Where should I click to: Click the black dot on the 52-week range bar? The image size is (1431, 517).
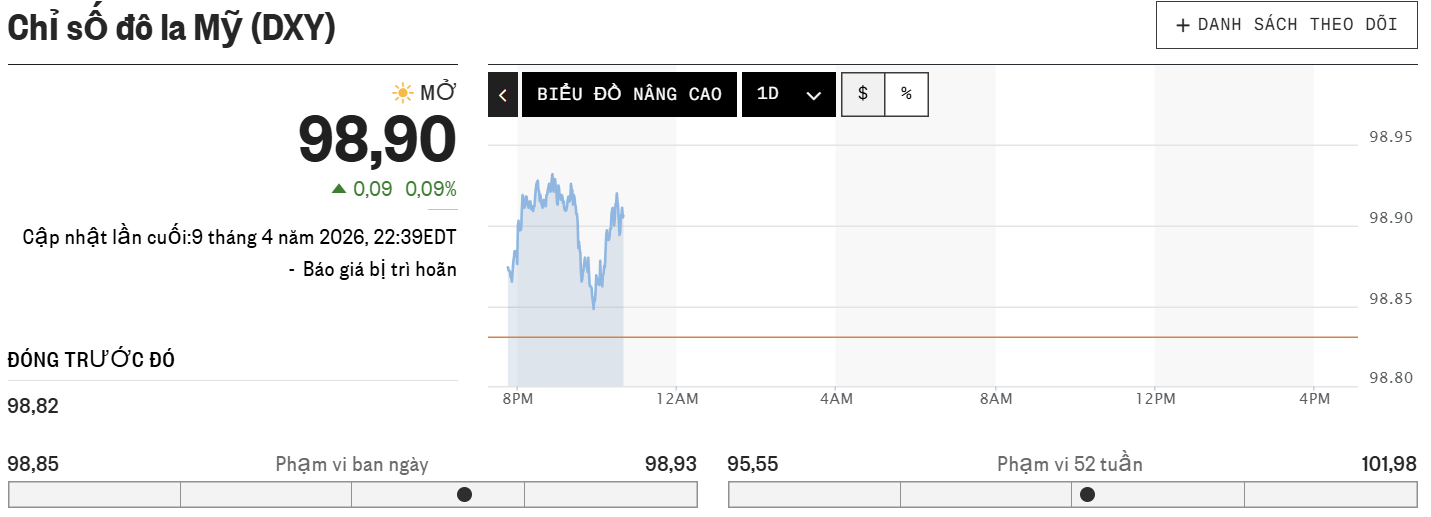tap(1087, 494)
